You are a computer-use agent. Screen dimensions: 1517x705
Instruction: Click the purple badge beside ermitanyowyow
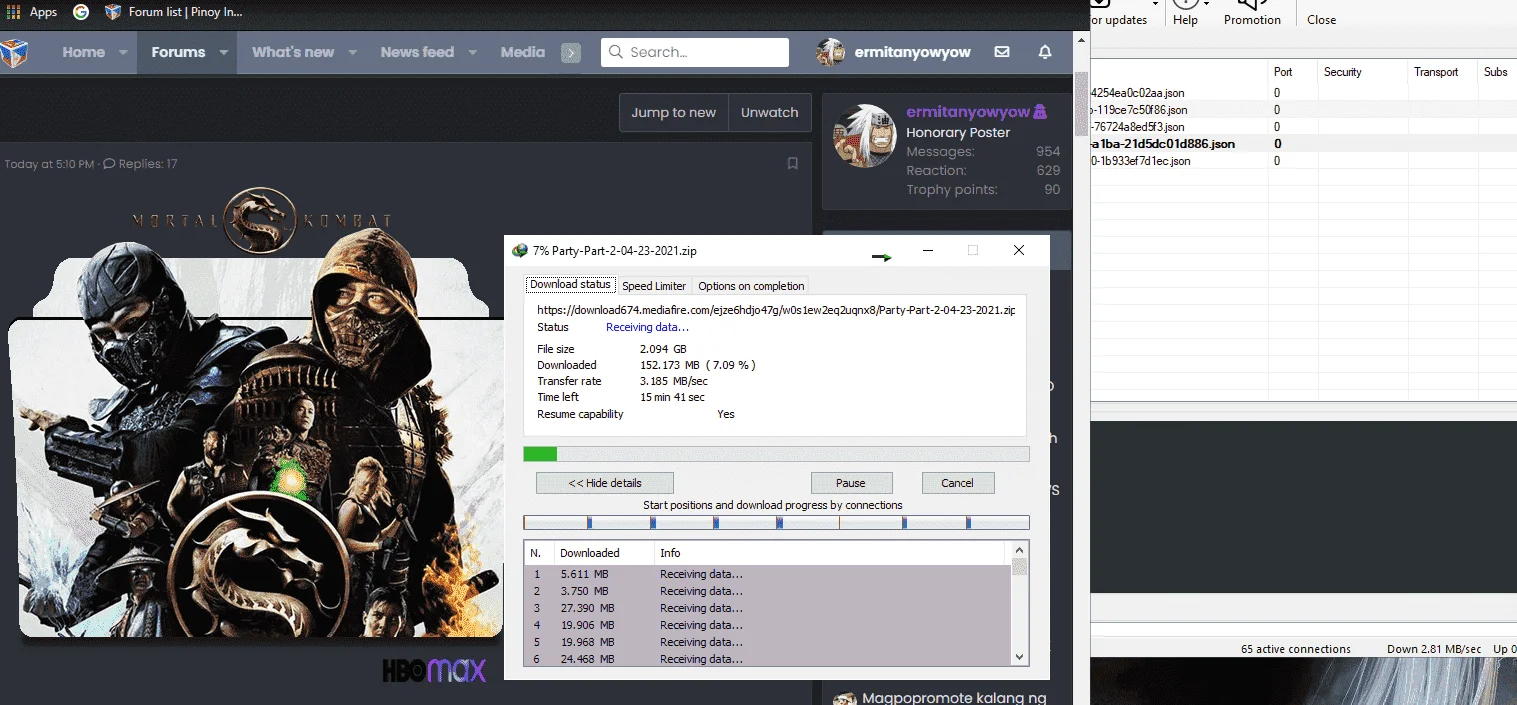pyautogui.click(x=1040, y=112)
